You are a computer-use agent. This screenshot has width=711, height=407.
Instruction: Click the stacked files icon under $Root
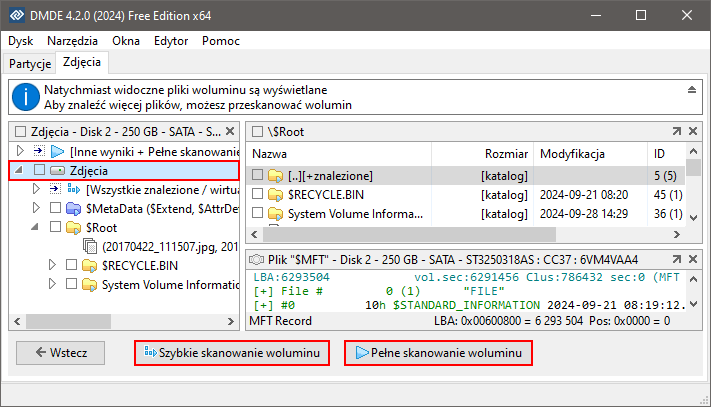pos(90,246)
